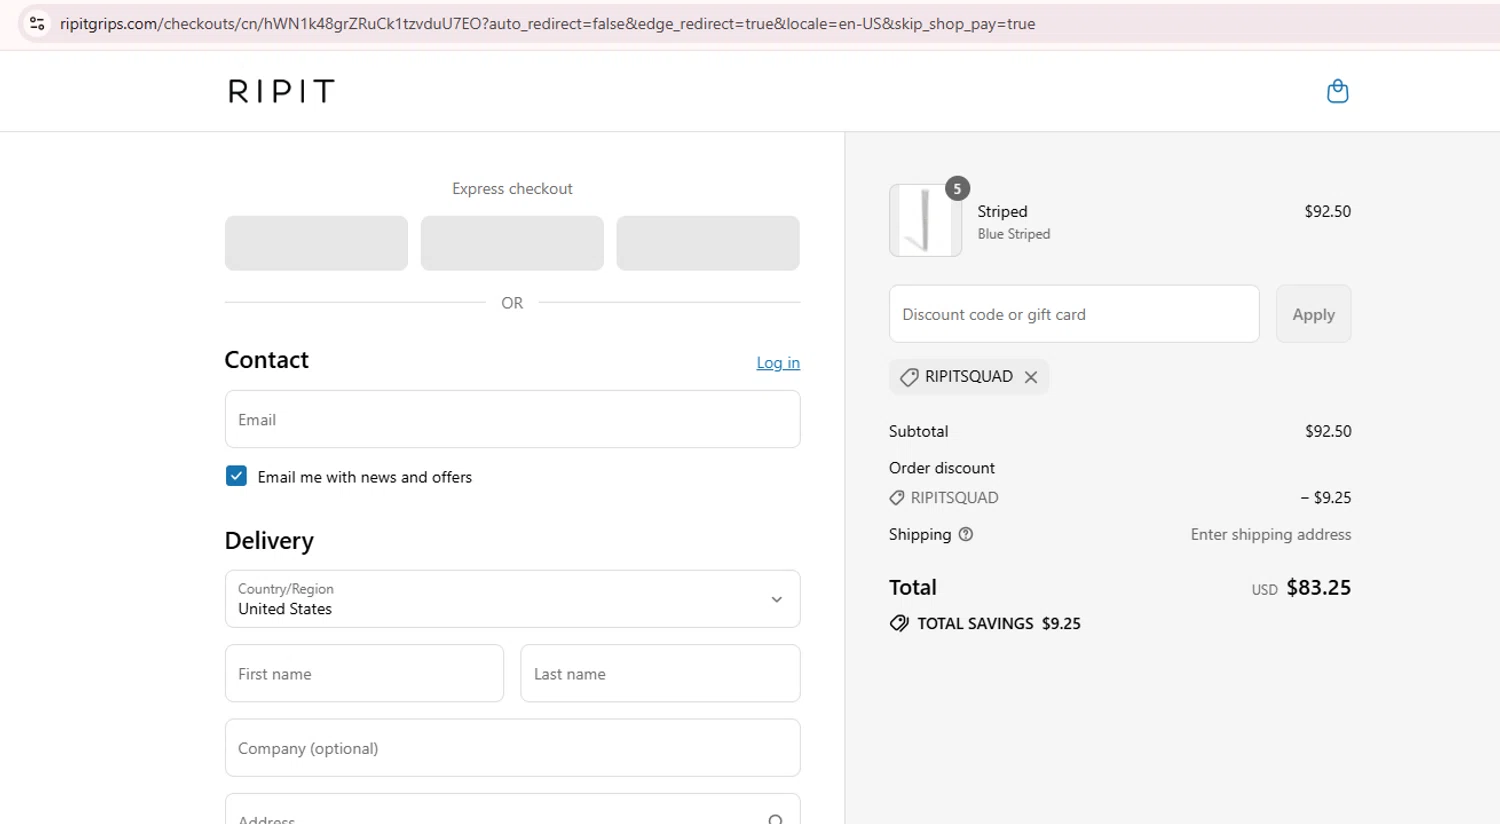Screen dimensions: 1500x824
Task: Click the RIPIT logo
Action: click(281, 91)
